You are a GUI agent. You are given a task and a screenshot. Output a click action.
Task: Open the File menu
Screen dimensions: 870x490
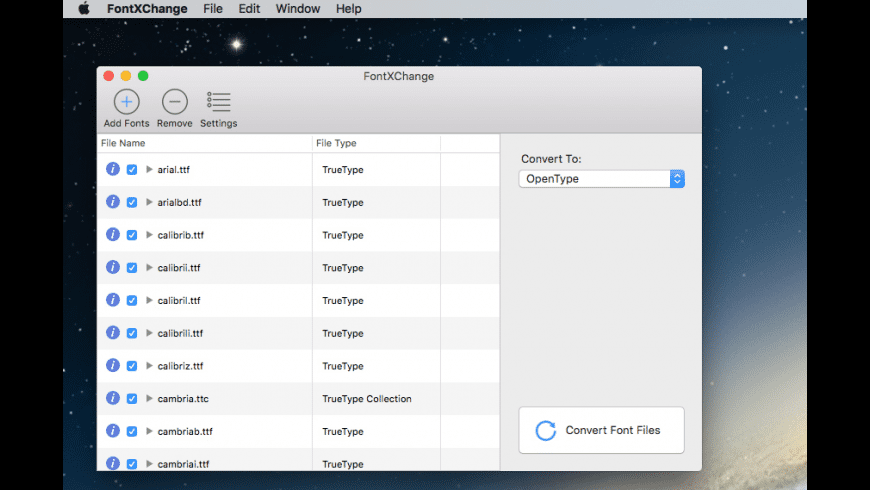[x=212, y=9]
